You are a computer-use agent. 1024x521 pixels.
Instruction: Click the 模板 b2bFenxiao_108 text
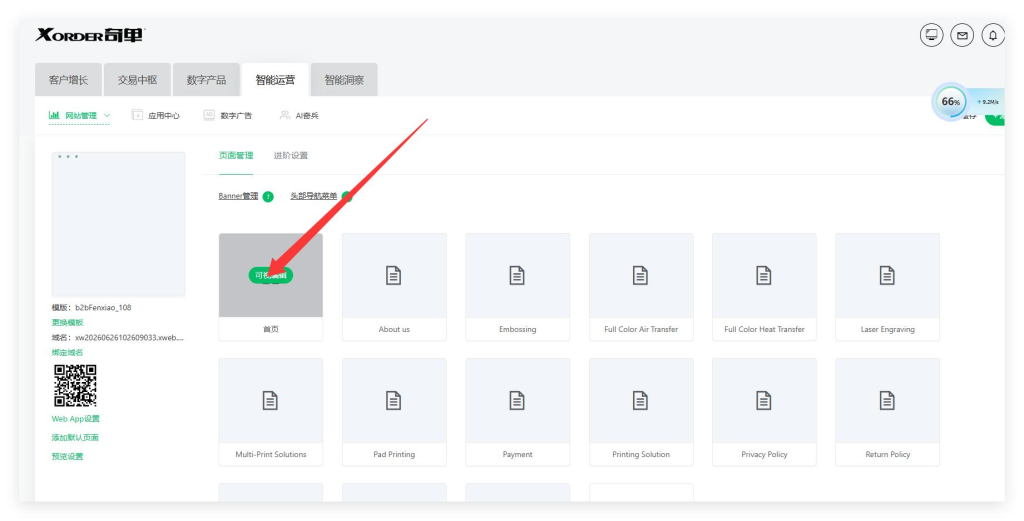[x=91, y=308]
